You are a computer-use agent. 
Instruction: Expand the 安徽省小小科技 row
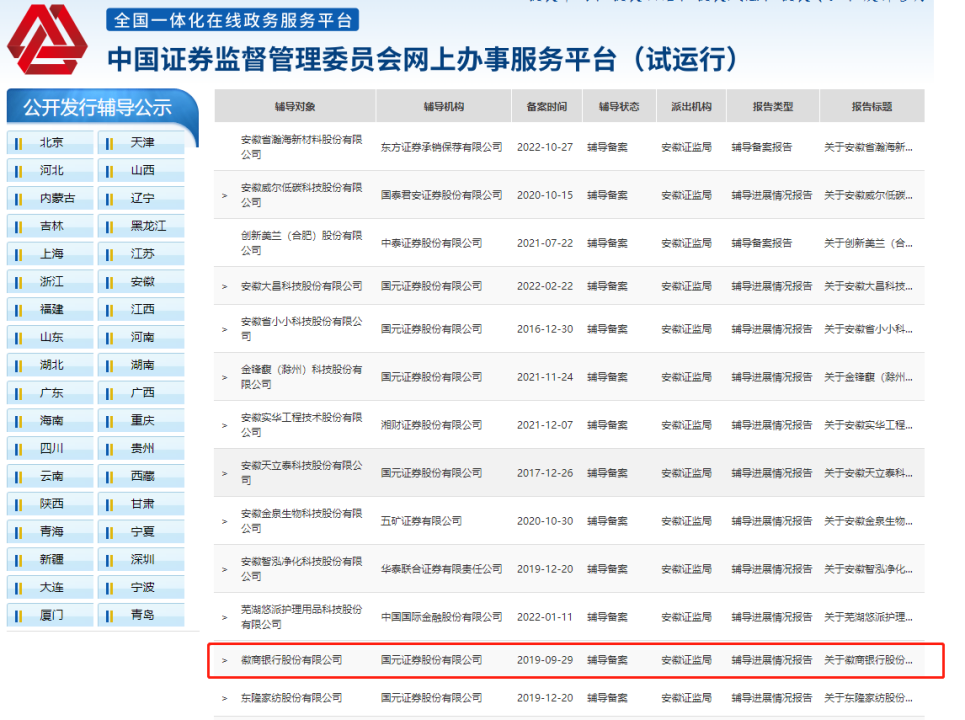(225, 329)
